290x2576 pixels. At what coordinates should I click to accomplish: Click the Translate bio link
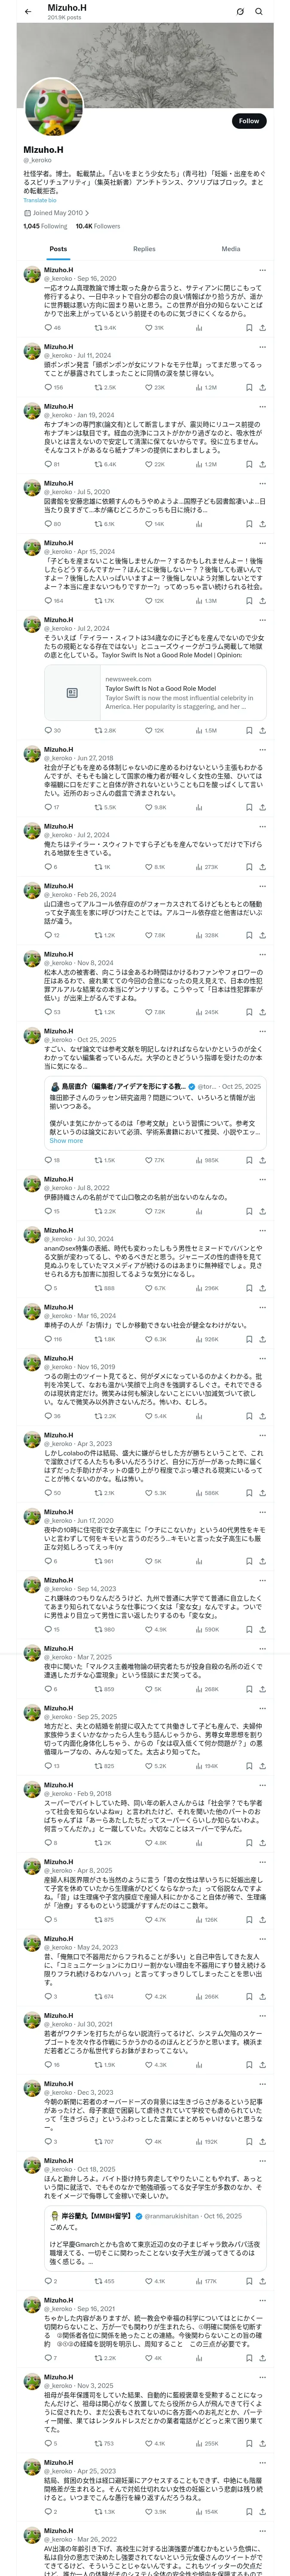[x=40, y=200]
